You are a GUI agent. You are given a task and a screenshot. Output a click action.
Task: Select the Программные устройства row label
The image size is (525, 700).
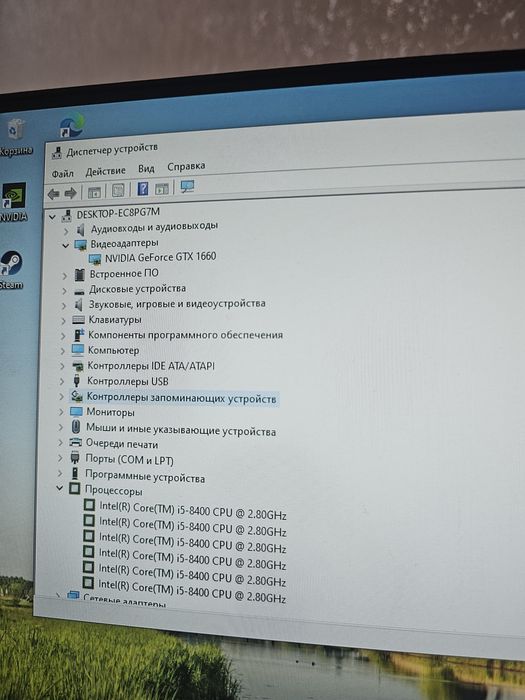coord(145,476)
